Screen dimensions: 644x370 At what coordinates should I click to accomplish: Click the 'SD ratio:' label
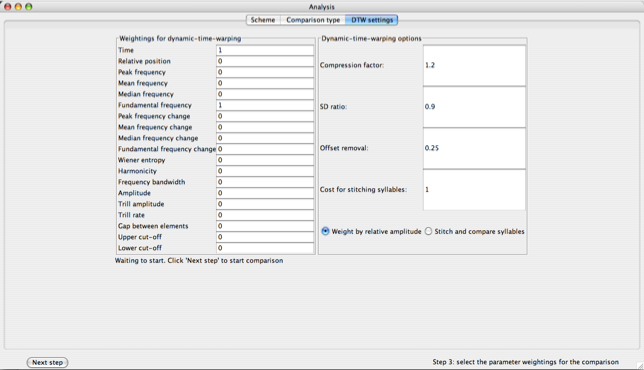pos(334,107)
